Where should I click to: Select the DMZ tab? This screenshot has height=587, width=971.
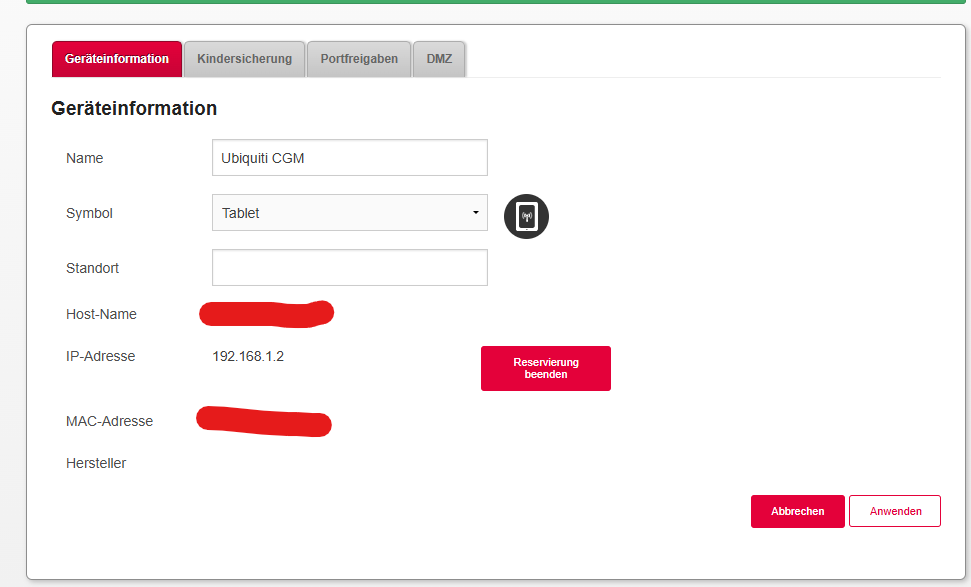(x=439, y=59)
